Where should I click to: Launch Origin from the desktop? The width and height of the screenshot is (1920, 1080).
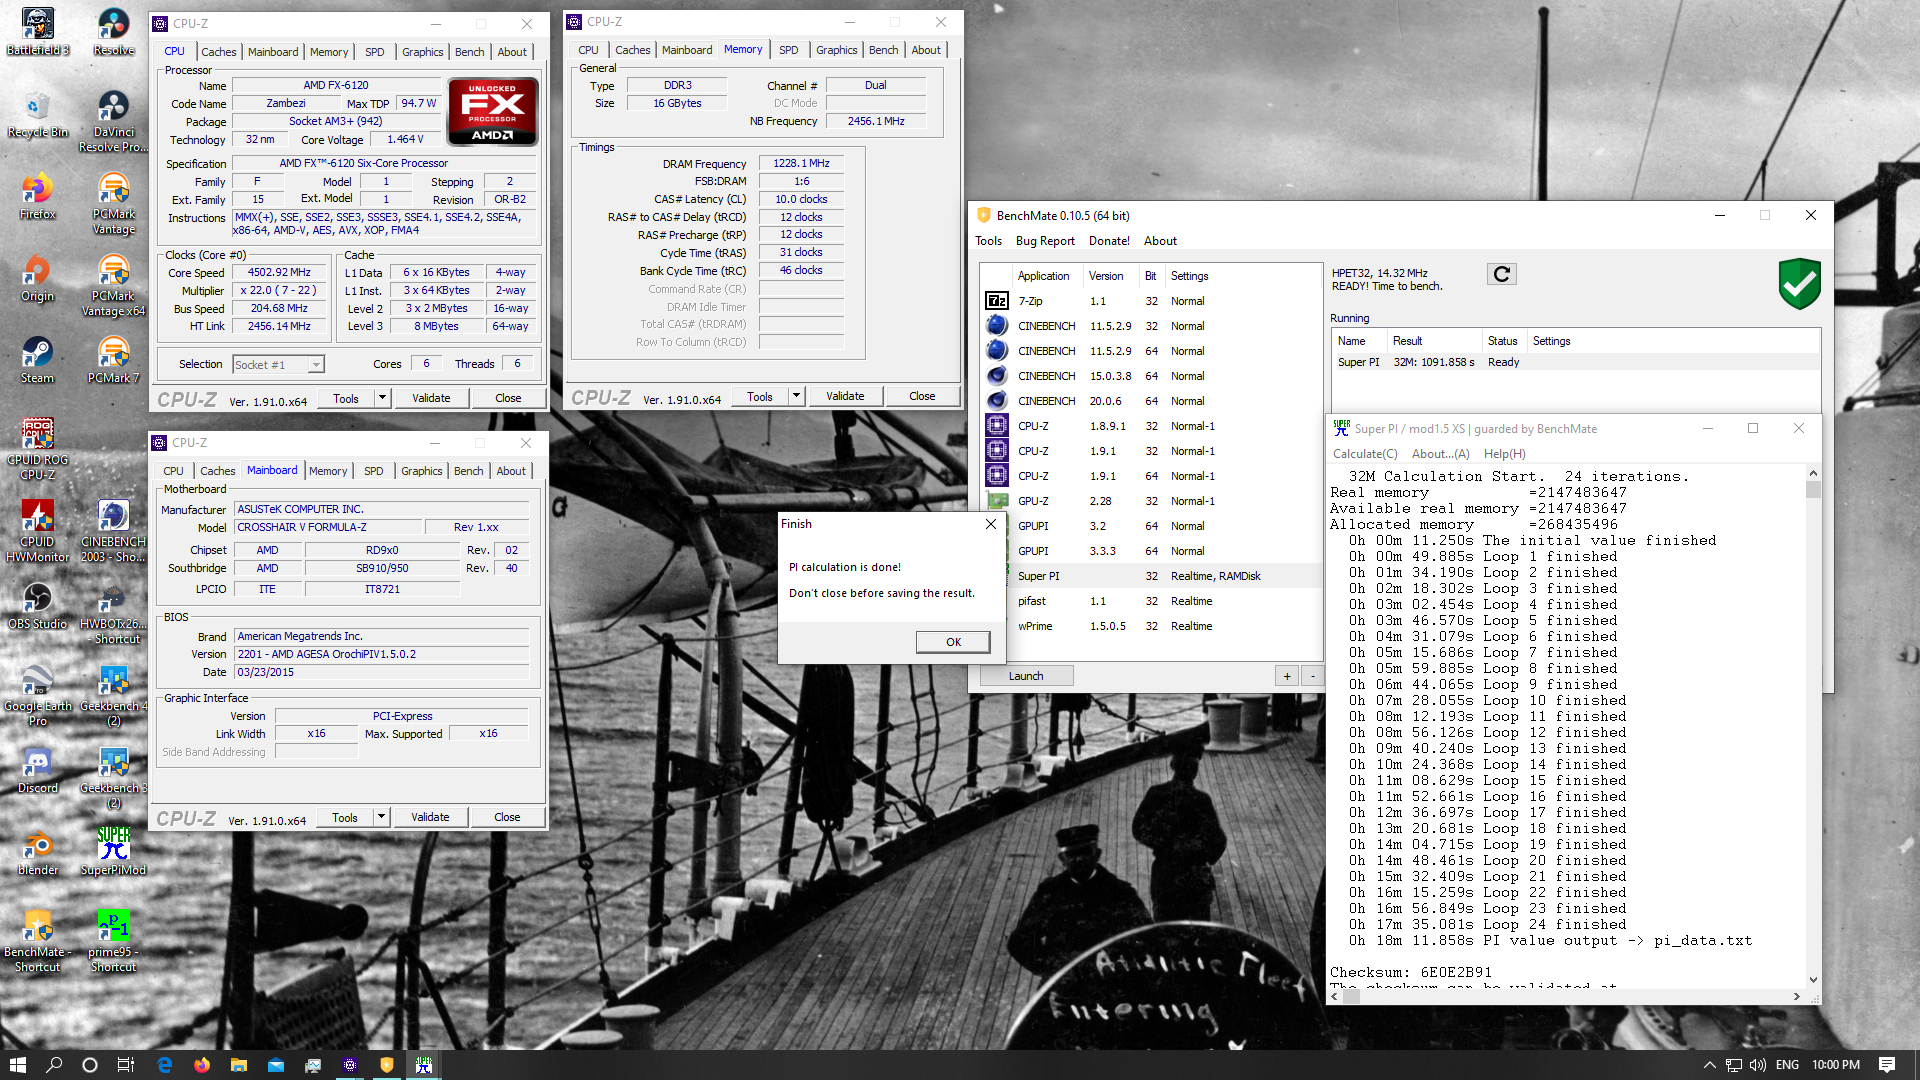point(38,277)
